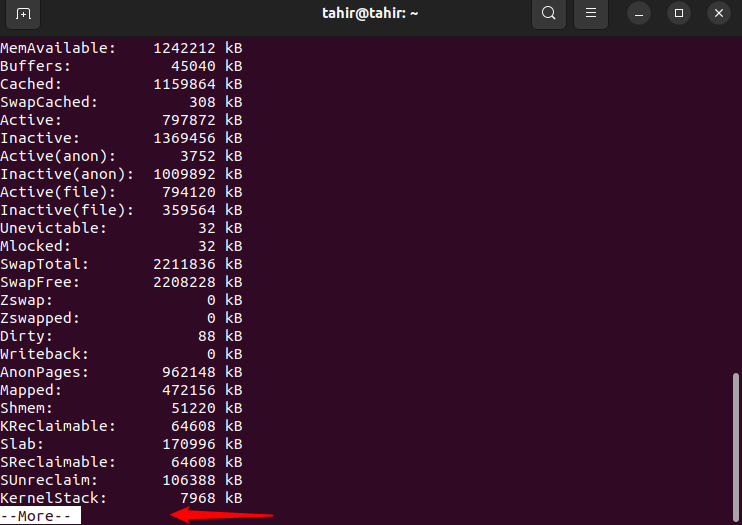Click the value 45040 kB
The width and height of the screenshot is (742, 525).
207,66
